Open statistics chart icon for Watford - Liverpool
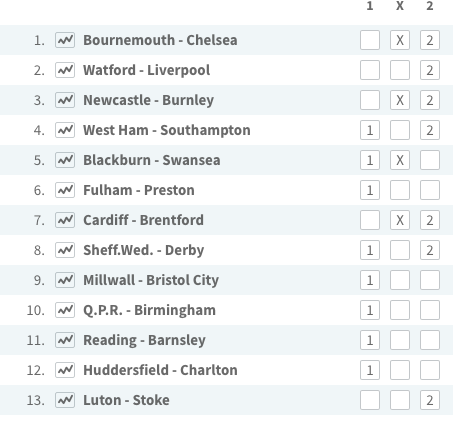 click(x=65, y=70)
